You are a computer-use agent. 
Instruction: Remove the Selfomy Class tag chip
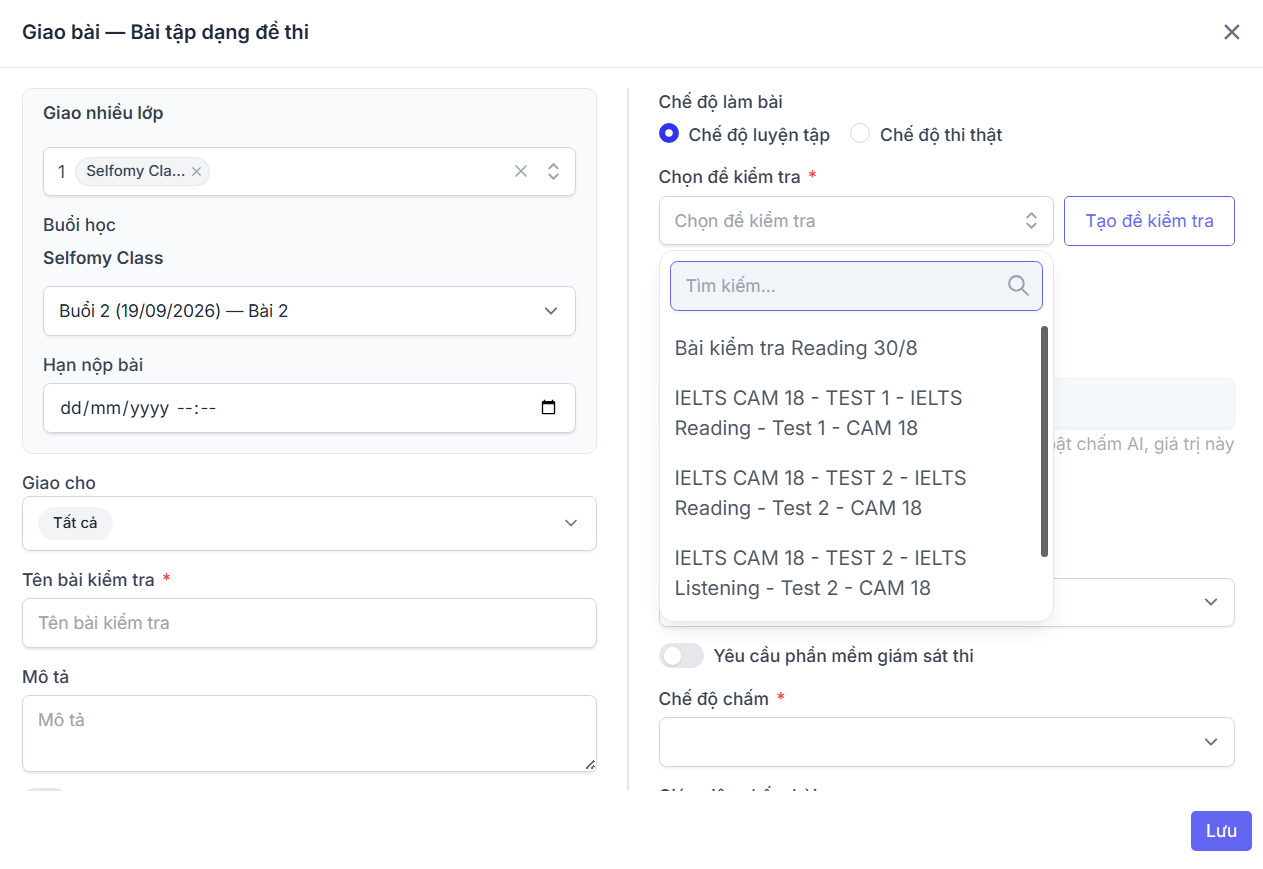pyautogui.click(x=197, y=172)
